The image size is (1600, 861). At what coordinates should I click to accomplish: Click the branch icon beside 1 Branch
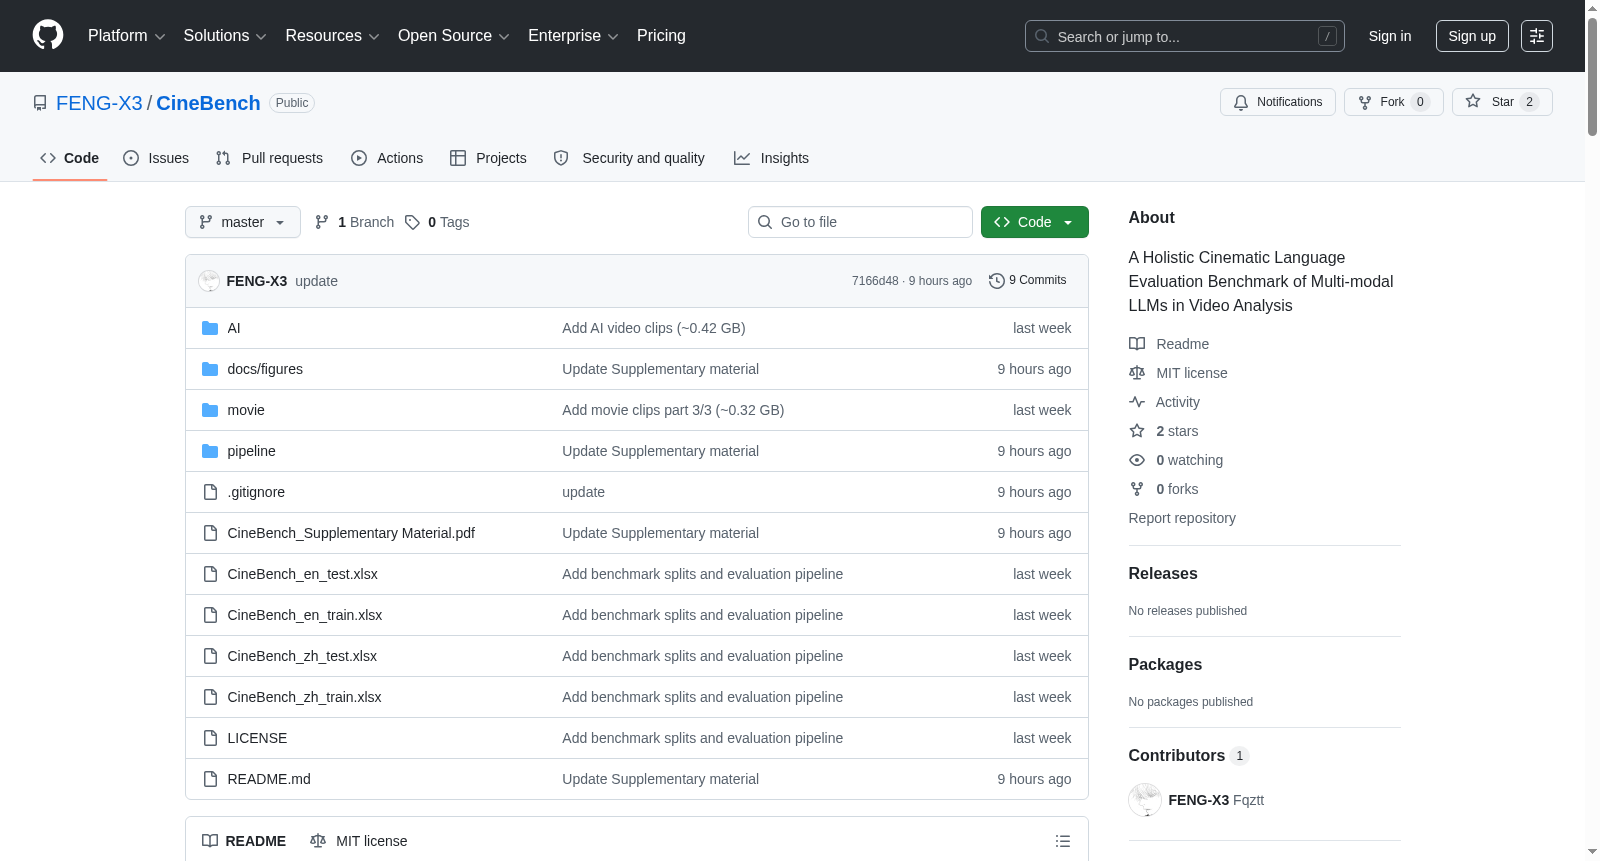[x=322, y=222]
